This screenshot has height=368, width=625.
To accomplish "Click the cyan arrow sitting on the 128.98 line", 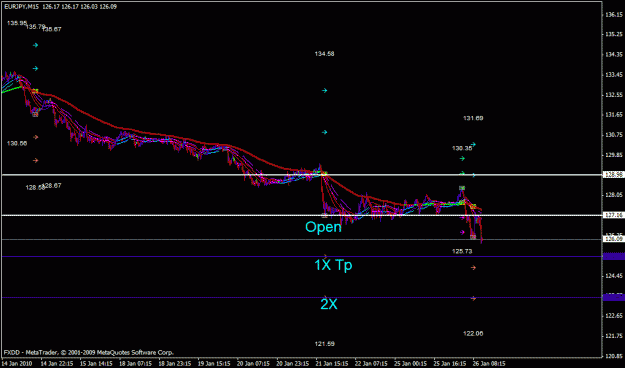I will click(x=473, y=175).
